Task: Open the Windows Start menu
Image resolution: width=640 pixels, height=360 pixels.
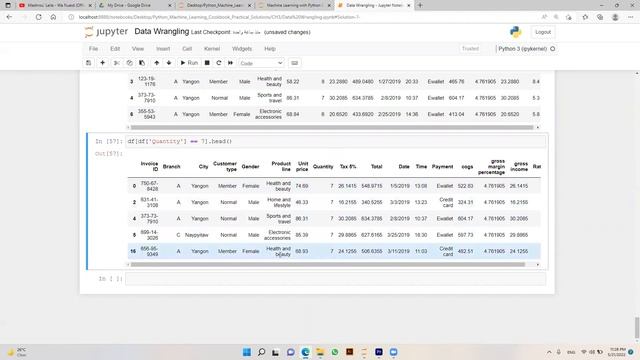Action: pyautogui.click(x=247, y=352)
